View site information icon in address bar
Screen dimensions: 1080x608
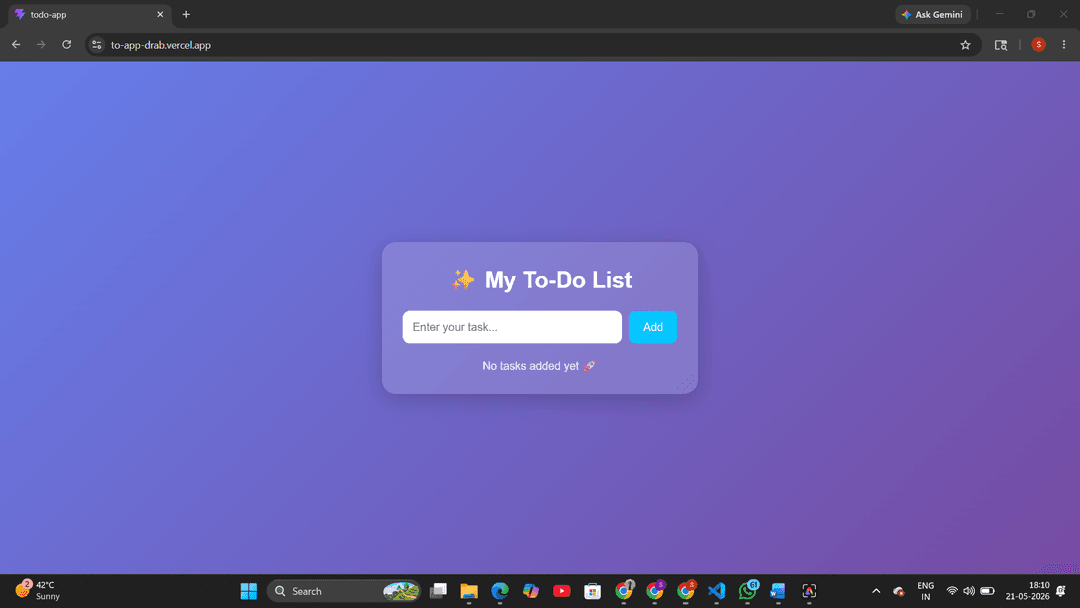click(x=97, y=45)
